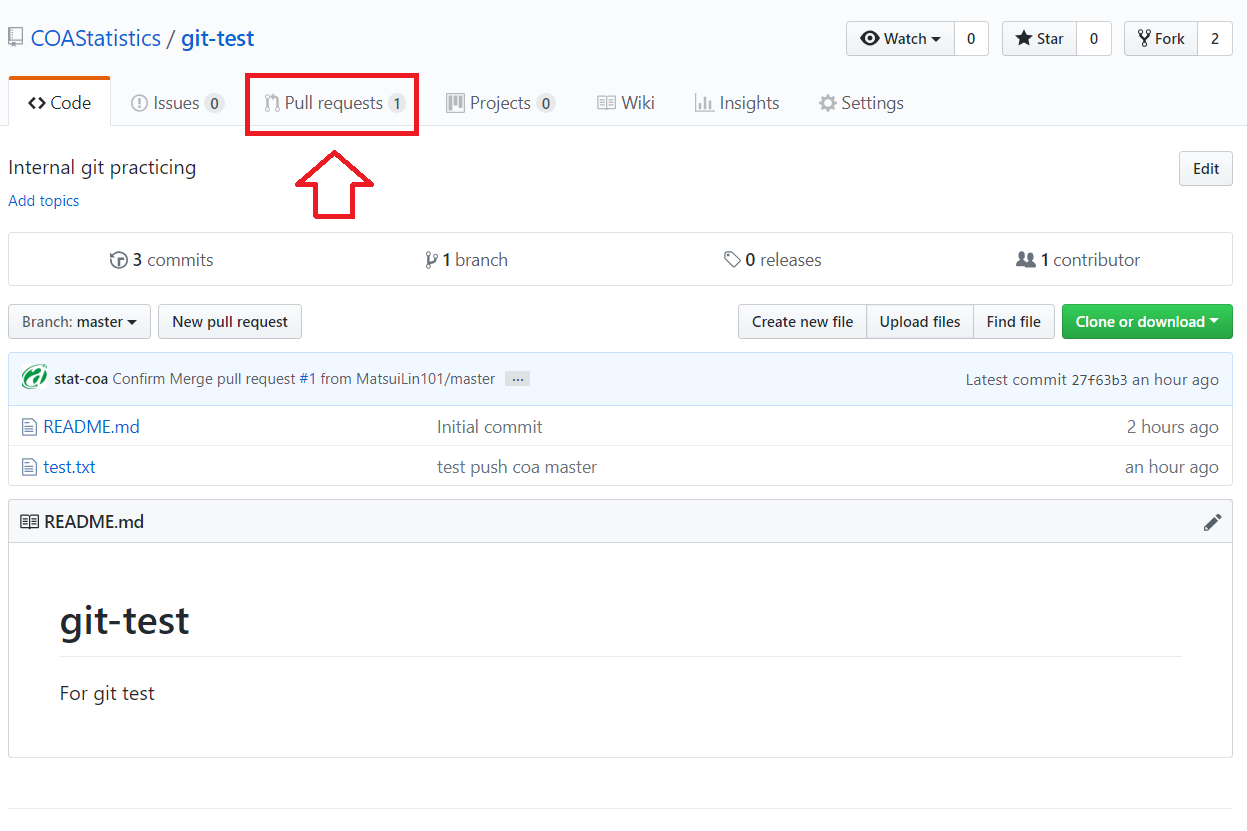Viewport: 1247px width, 831px height.
Task: Open the Clone or download dropdown
Action: click(x=1147, y=322)
